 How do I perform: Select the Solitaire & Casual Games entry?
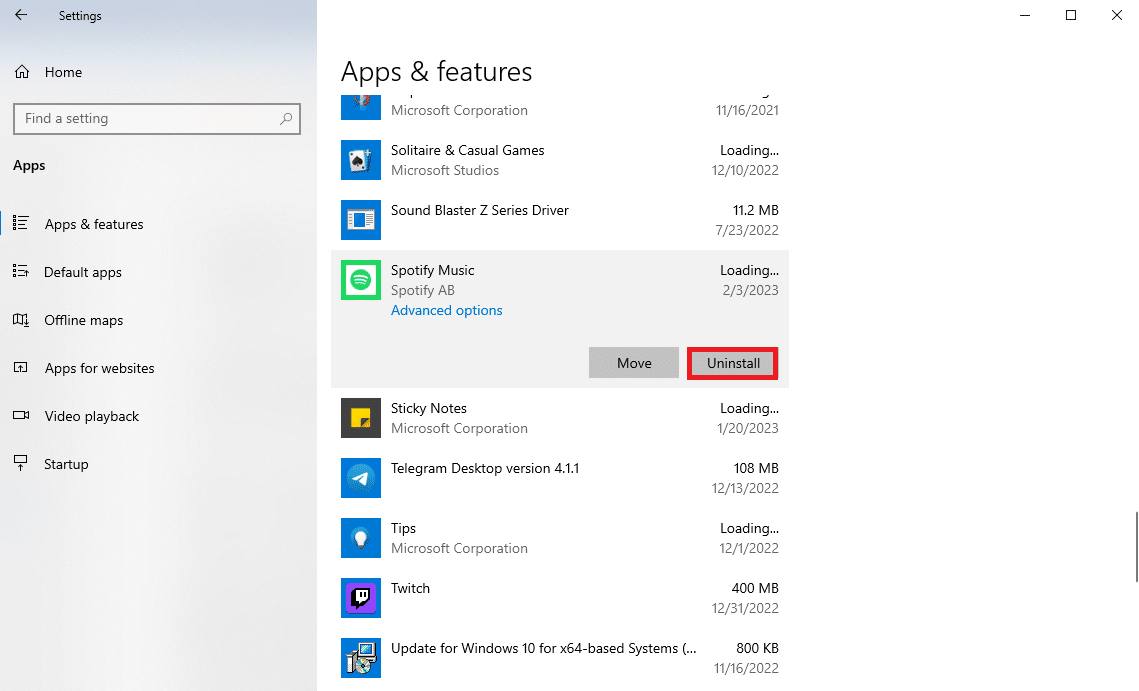[467, 150]
